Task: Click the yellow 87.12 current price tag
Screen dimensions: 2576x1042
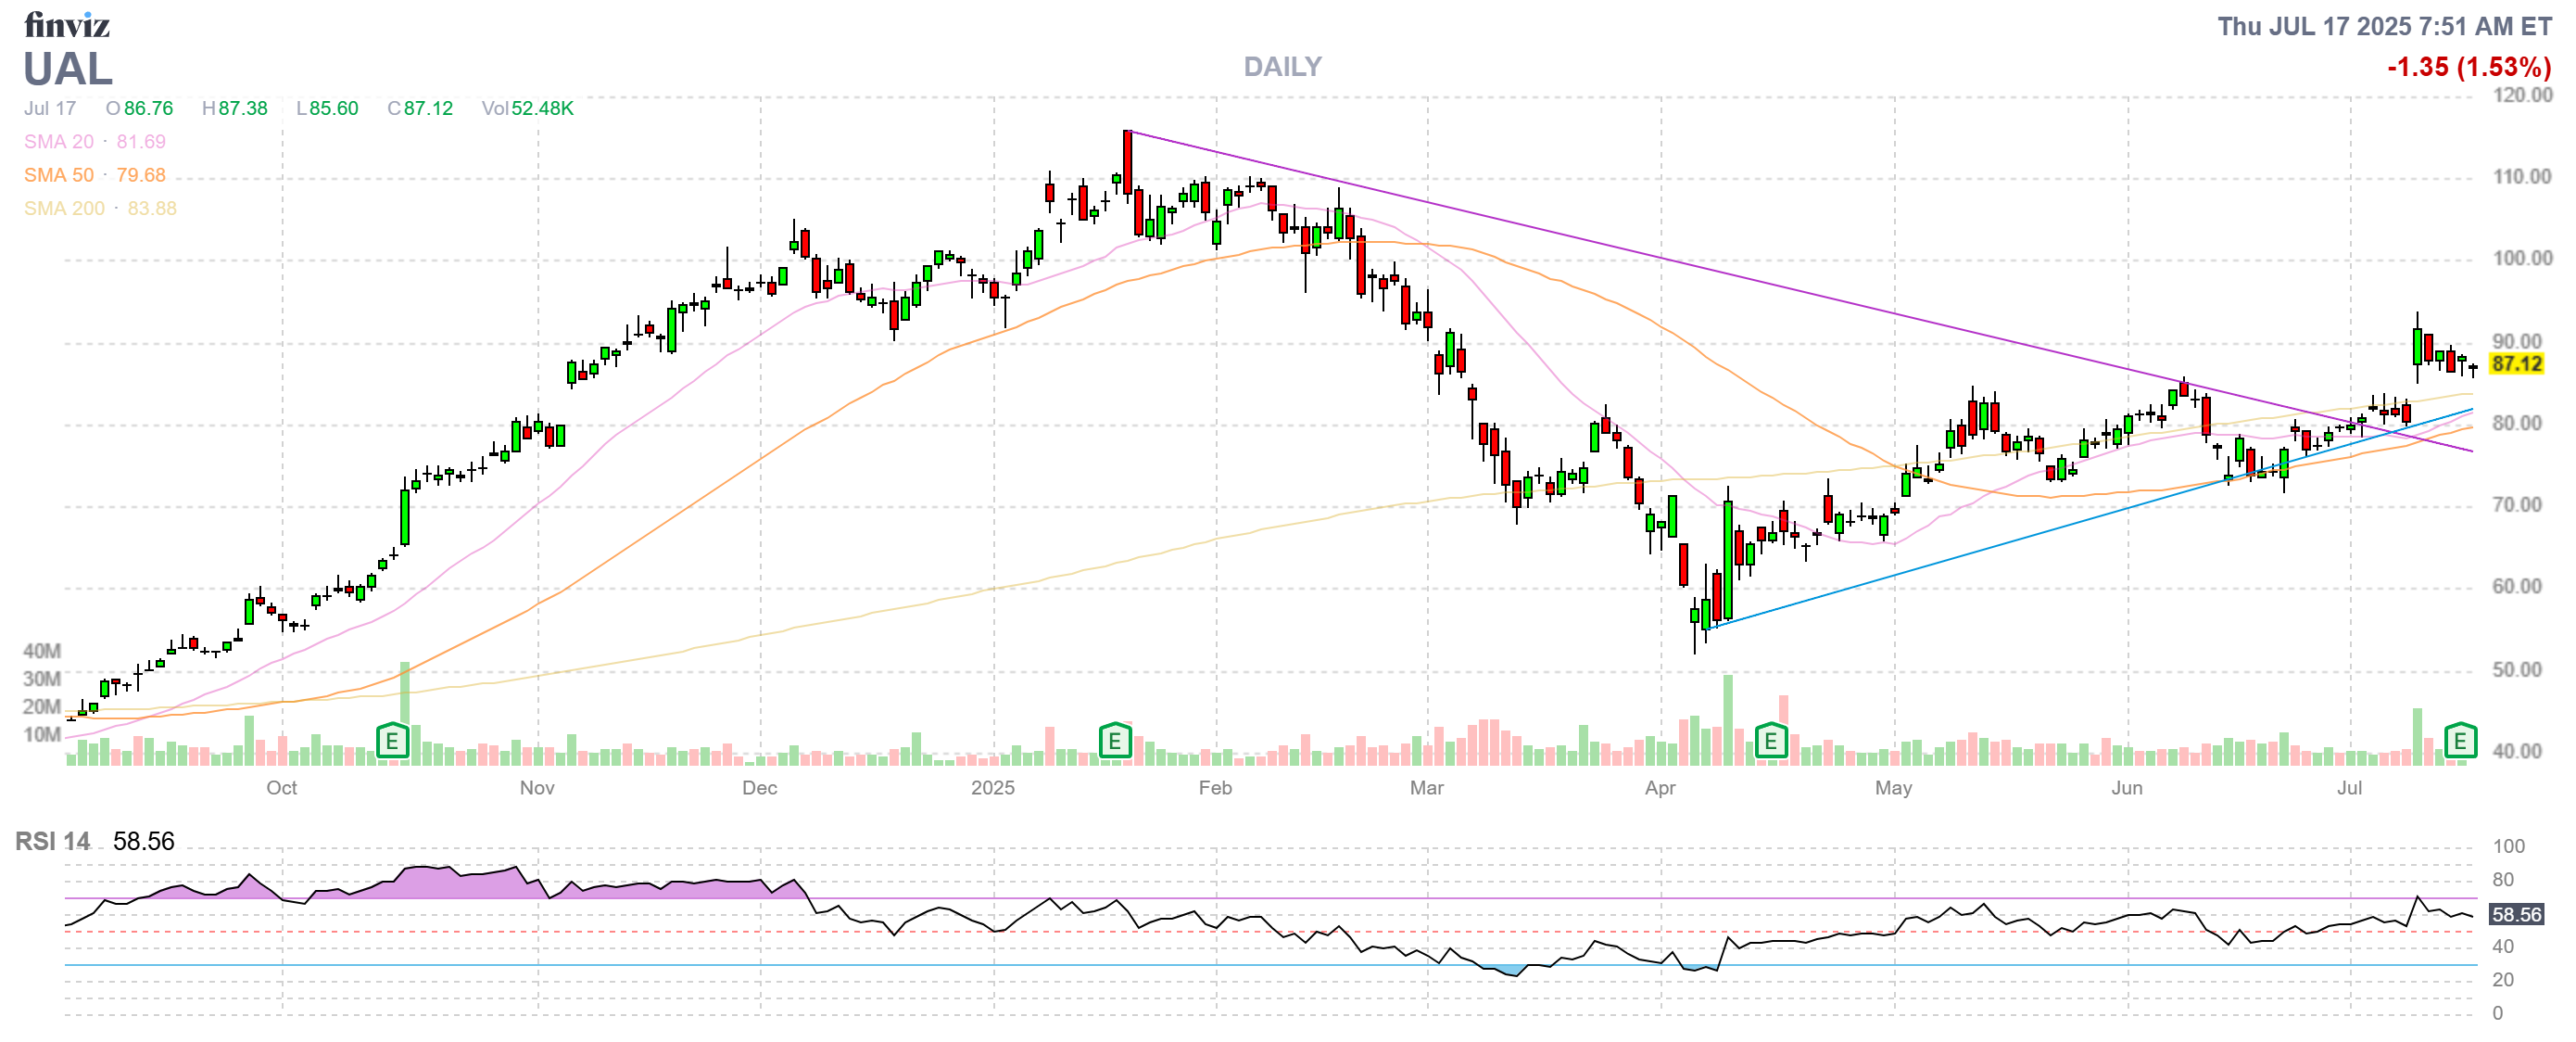Action: click(x=2516, y=364)
